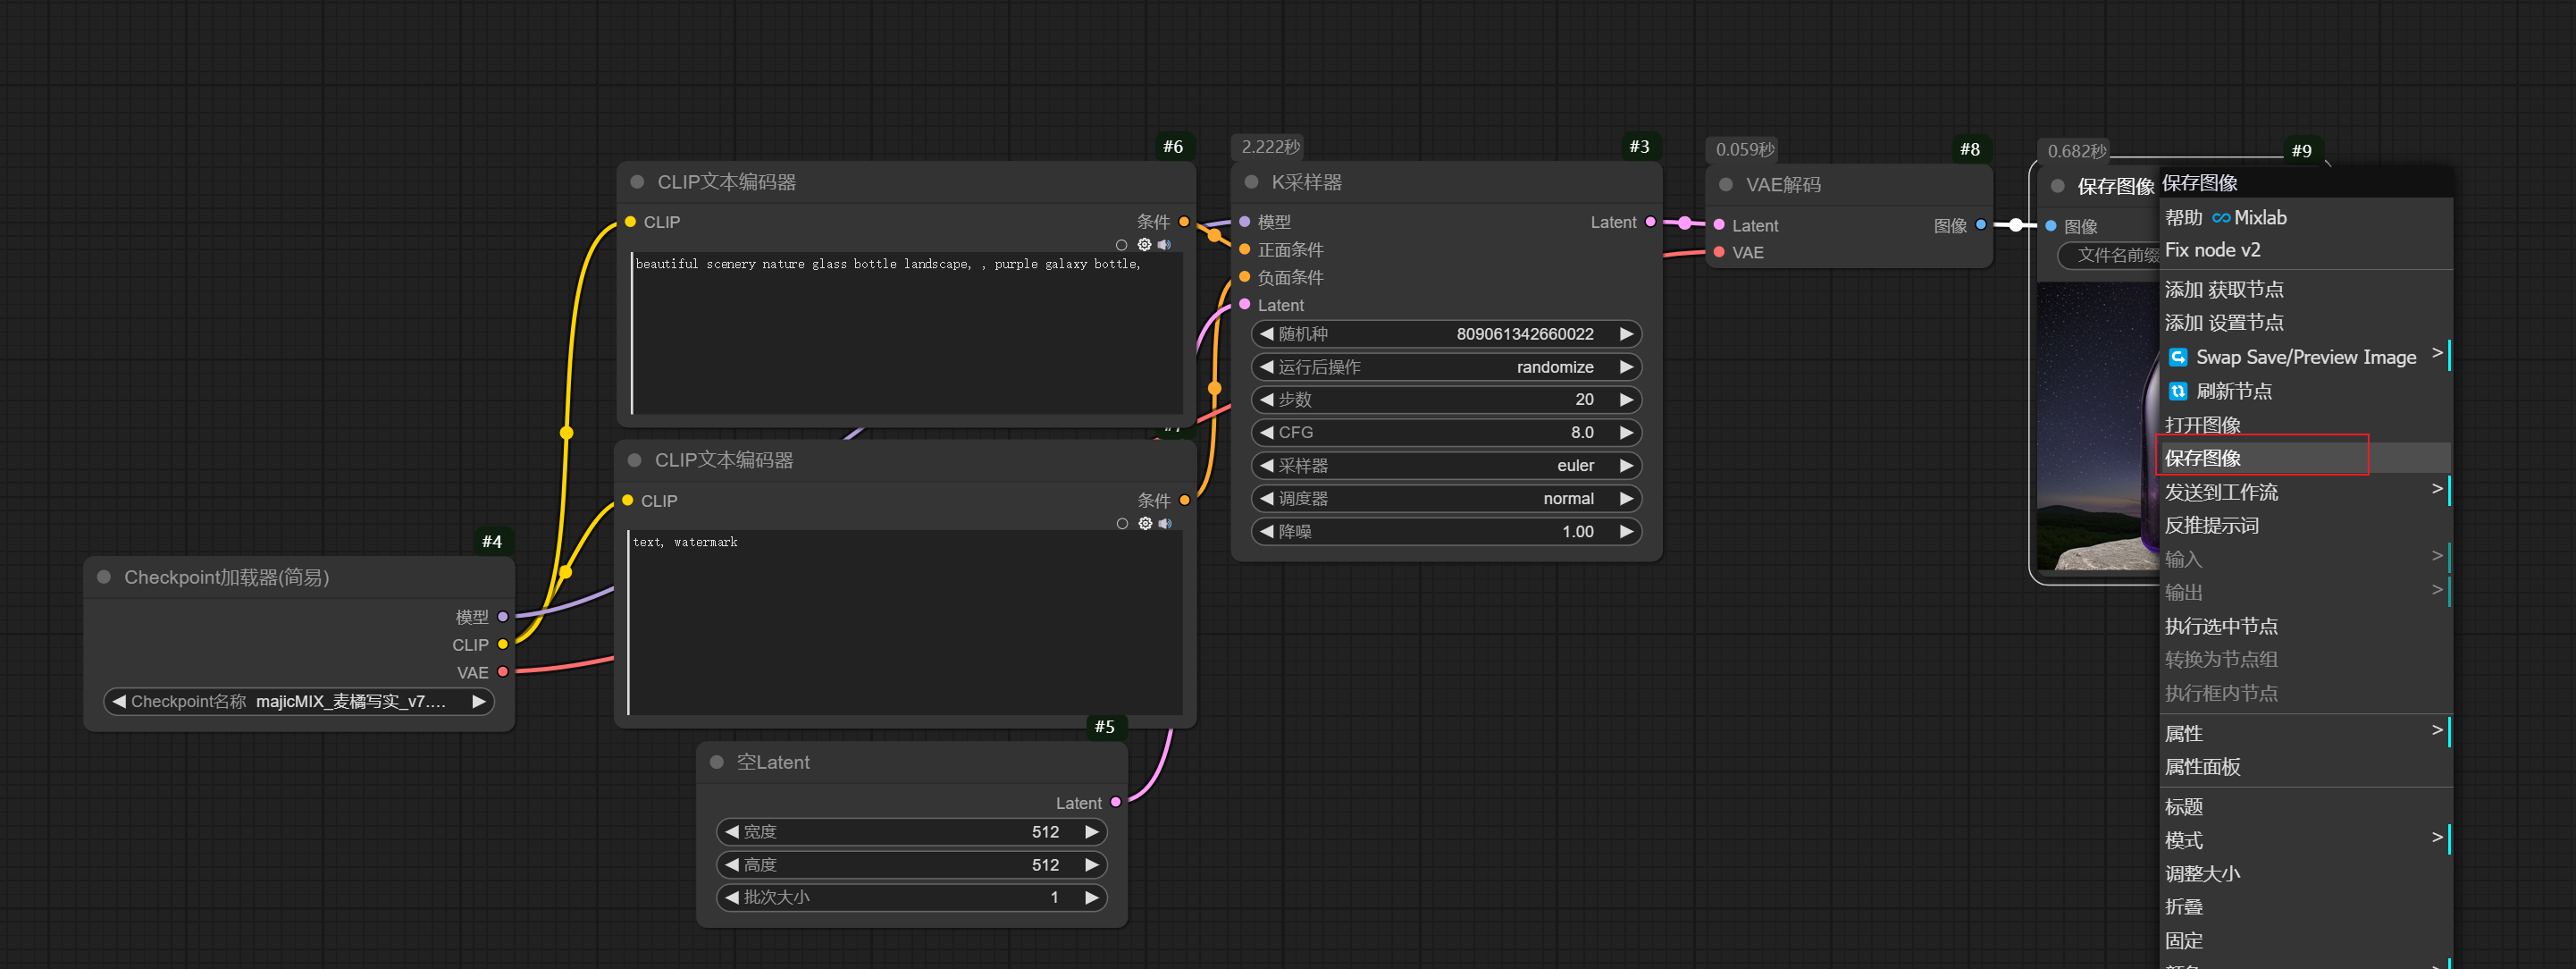The image size is (2576, 969).
Task: Increase 步数 with its right arrow
Action: pyautogui.click(x=1626, y=400)
